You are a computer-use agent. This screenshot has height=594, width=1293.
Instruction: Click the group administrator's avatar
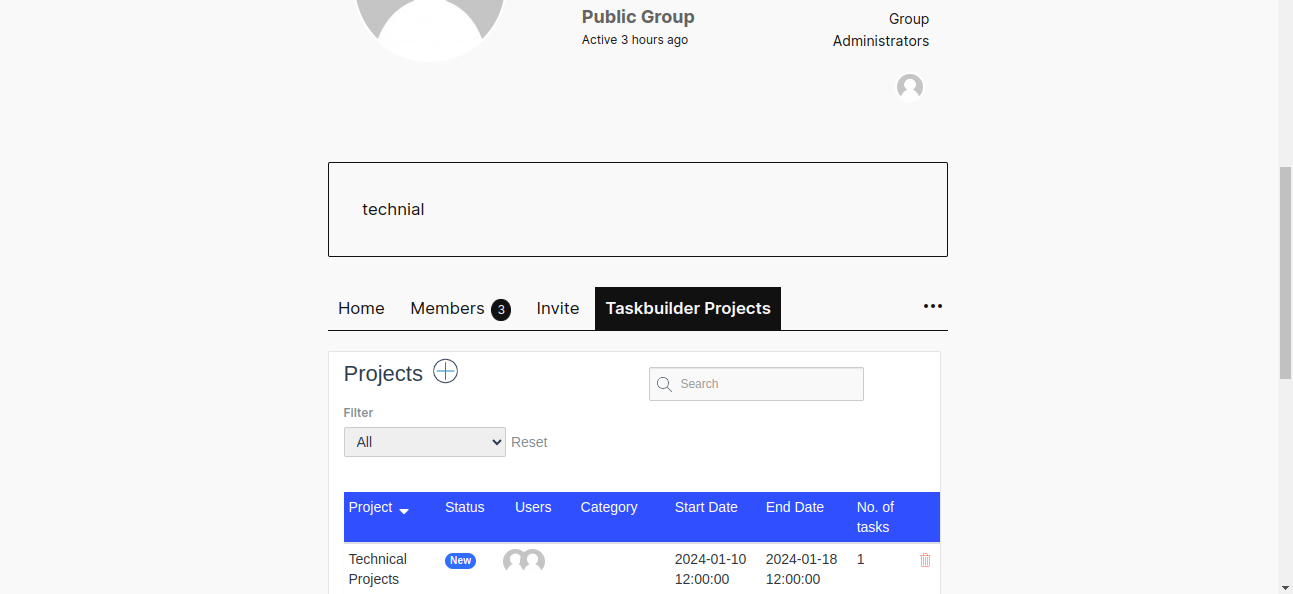tap(909, 87)
